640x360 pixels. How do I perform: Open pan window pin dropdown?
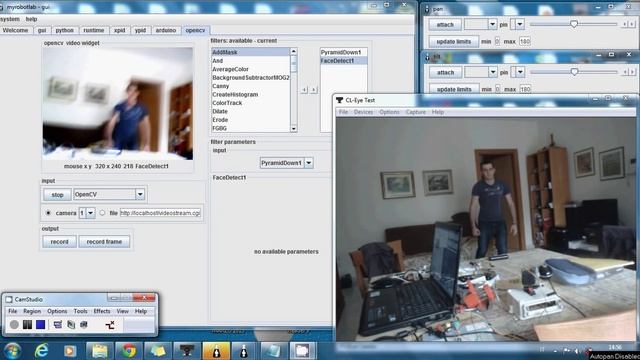tap(520, 24)
